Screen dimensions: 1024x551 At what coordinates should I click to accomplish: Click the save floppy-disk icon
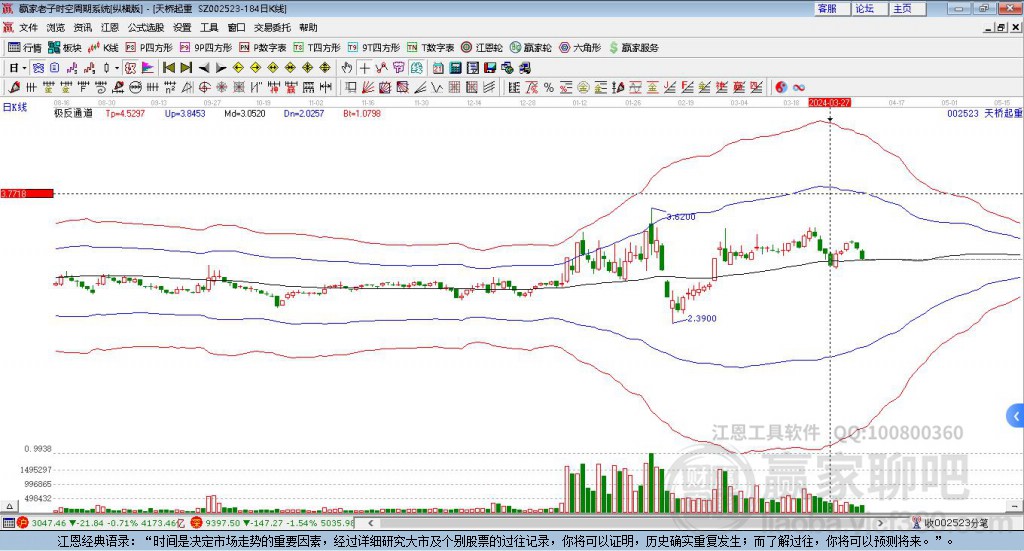490,68
